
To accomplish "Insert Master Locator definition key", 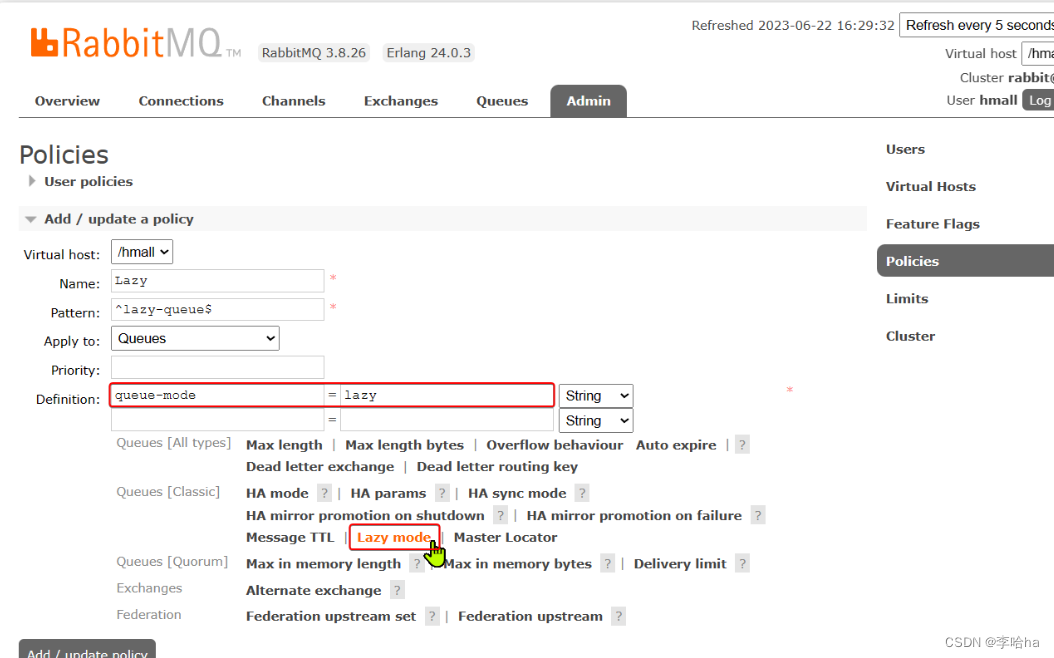I will pyautogui.click(x=505, y=537).
